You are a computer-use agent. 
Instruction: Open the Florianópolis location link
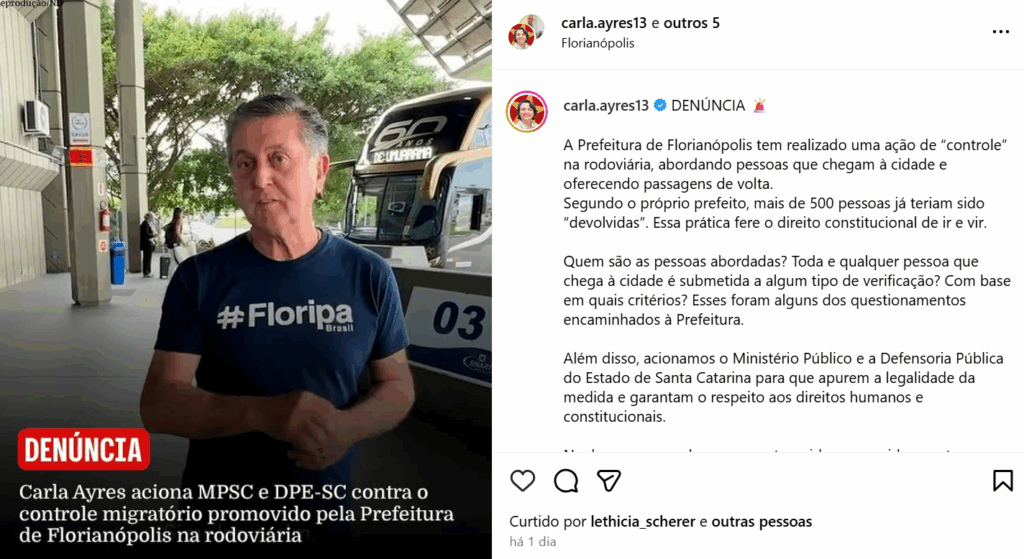pos(598,43)
